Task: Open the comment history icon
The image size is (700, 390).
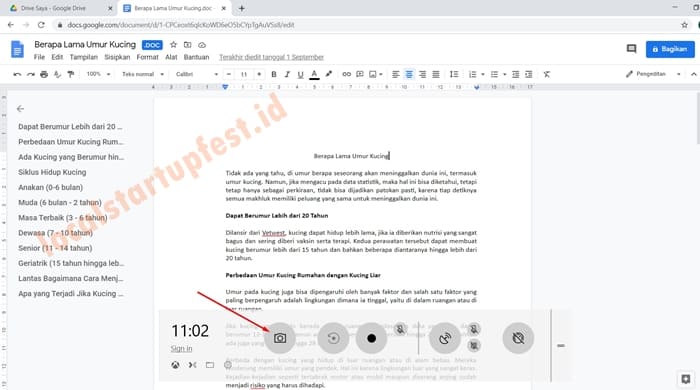Action: coord(631,49)
